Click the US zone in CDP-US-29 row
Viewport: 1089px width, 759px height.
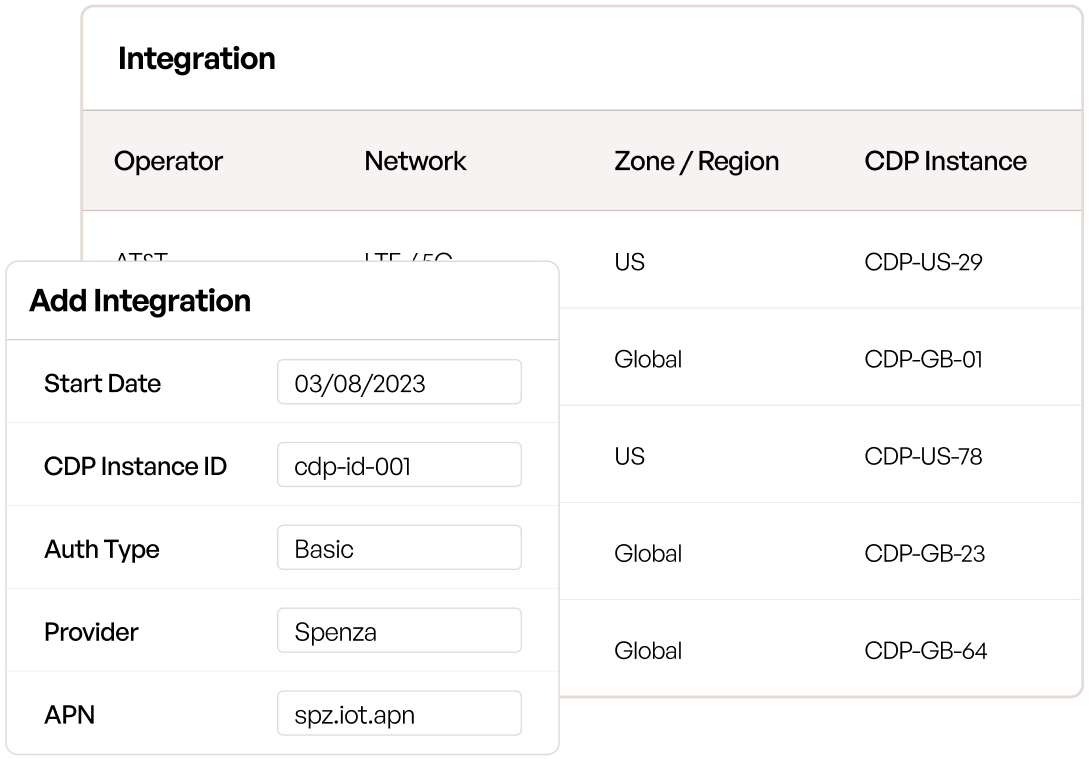pyautogui.click(x=629, y=262)
